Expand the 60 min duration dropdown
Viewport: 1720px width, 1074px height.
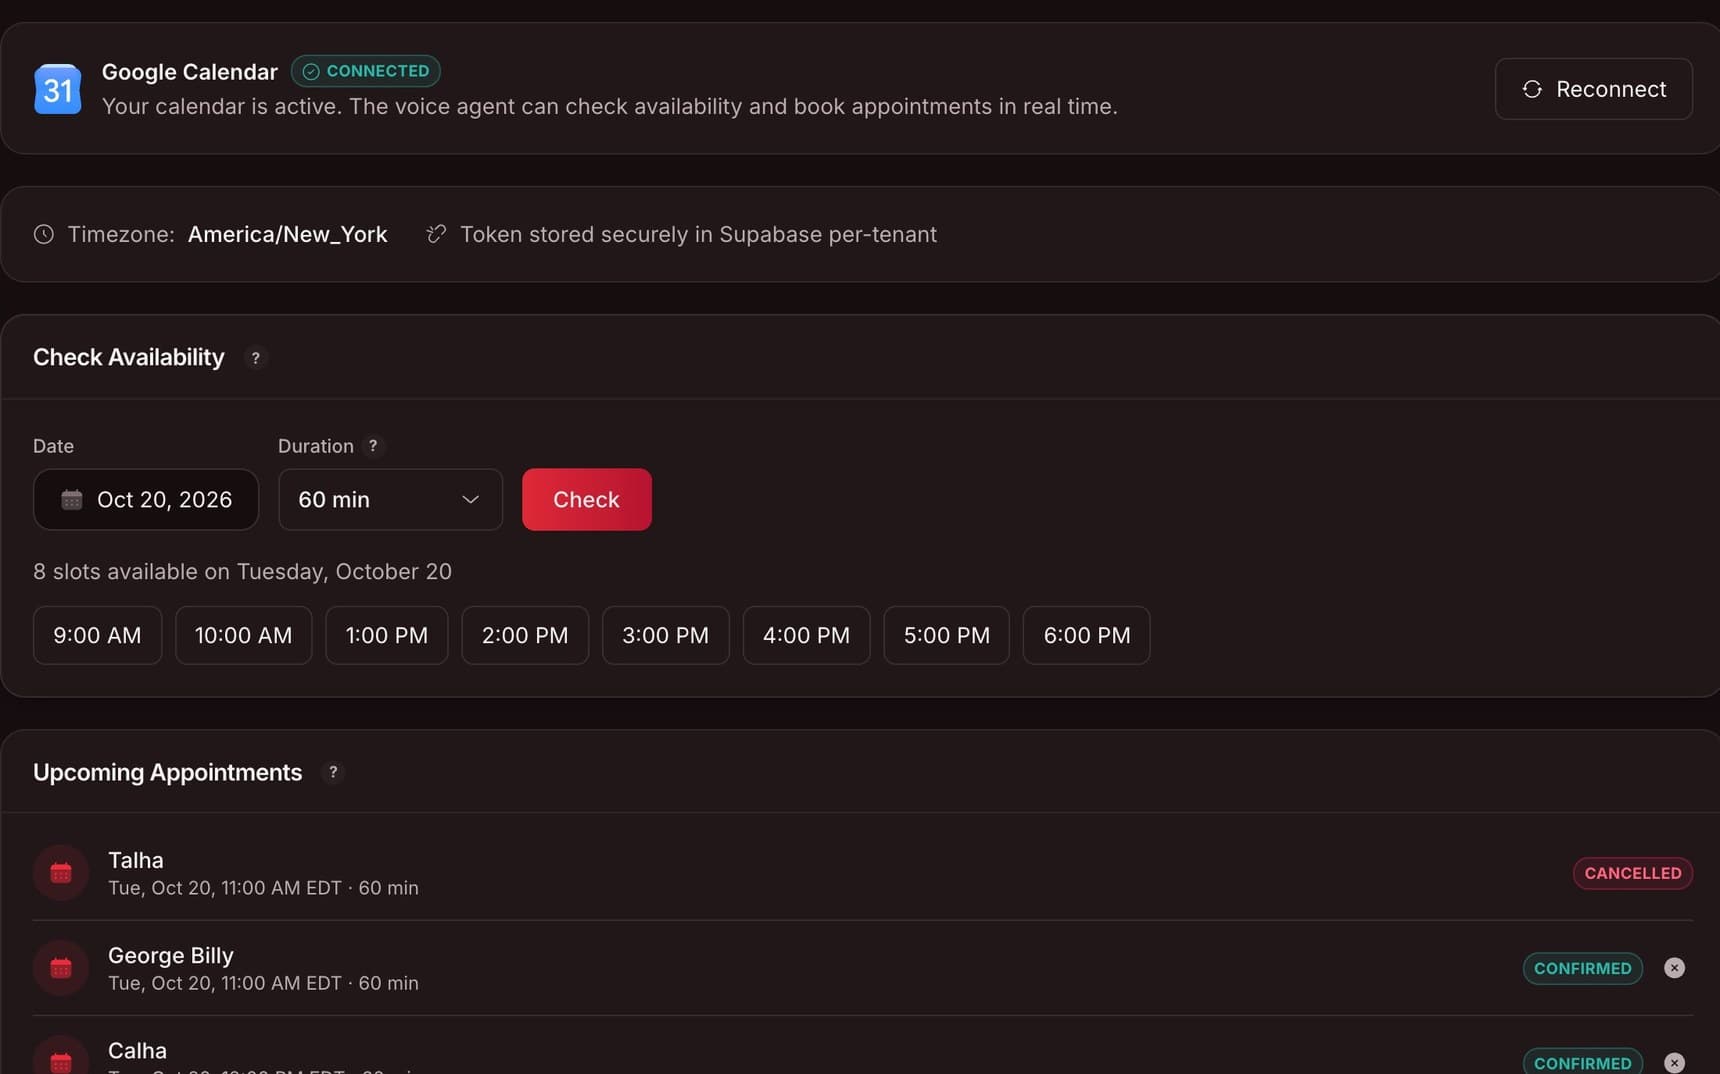[x=390, y=499]
